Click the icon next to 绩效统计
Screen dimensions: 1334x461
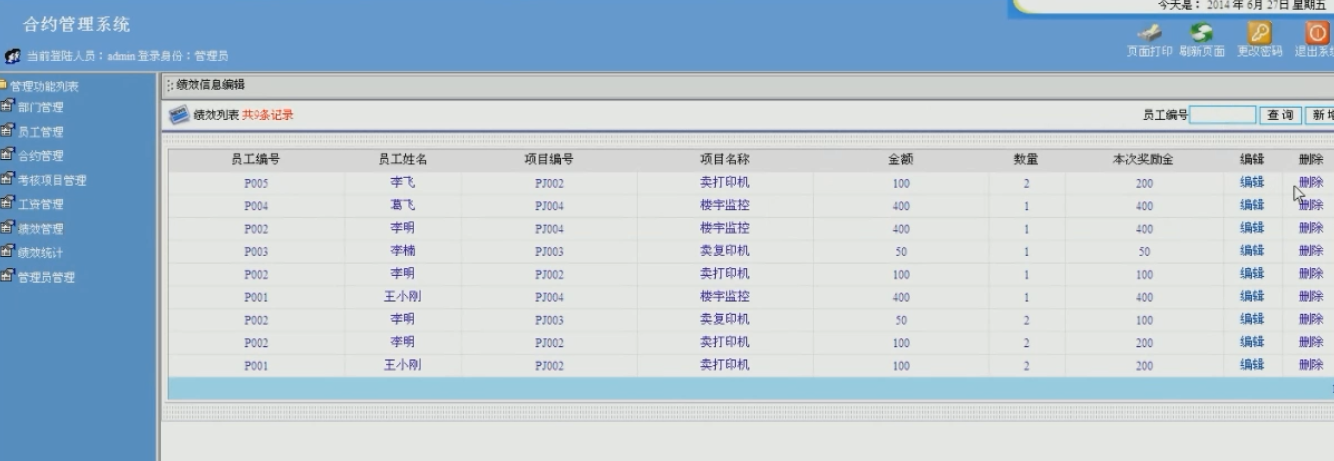click(8, 252)
